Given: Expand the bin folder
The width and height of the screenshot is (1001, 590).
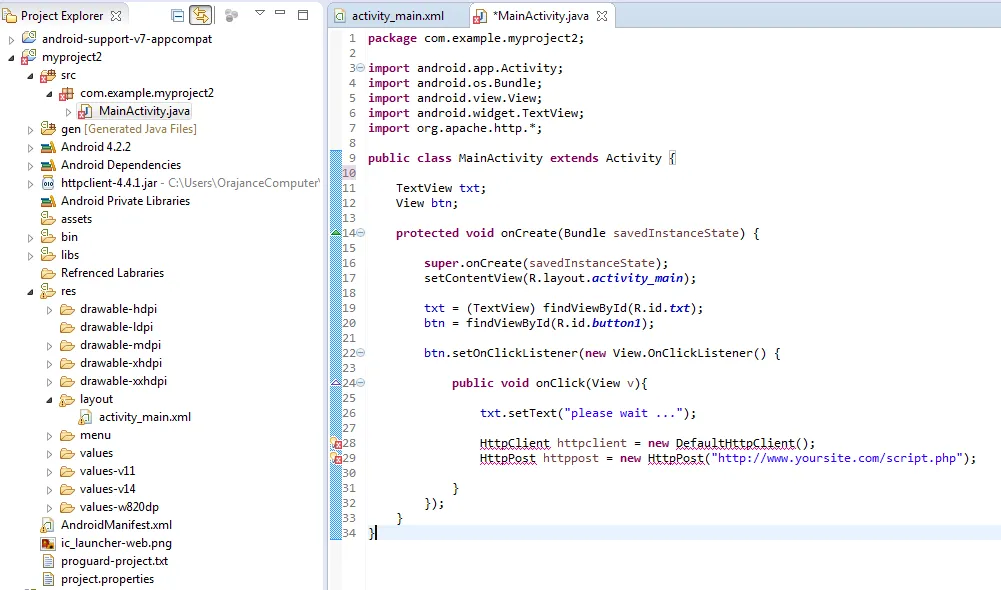Looking at the screenshot, I should [30, 238].
